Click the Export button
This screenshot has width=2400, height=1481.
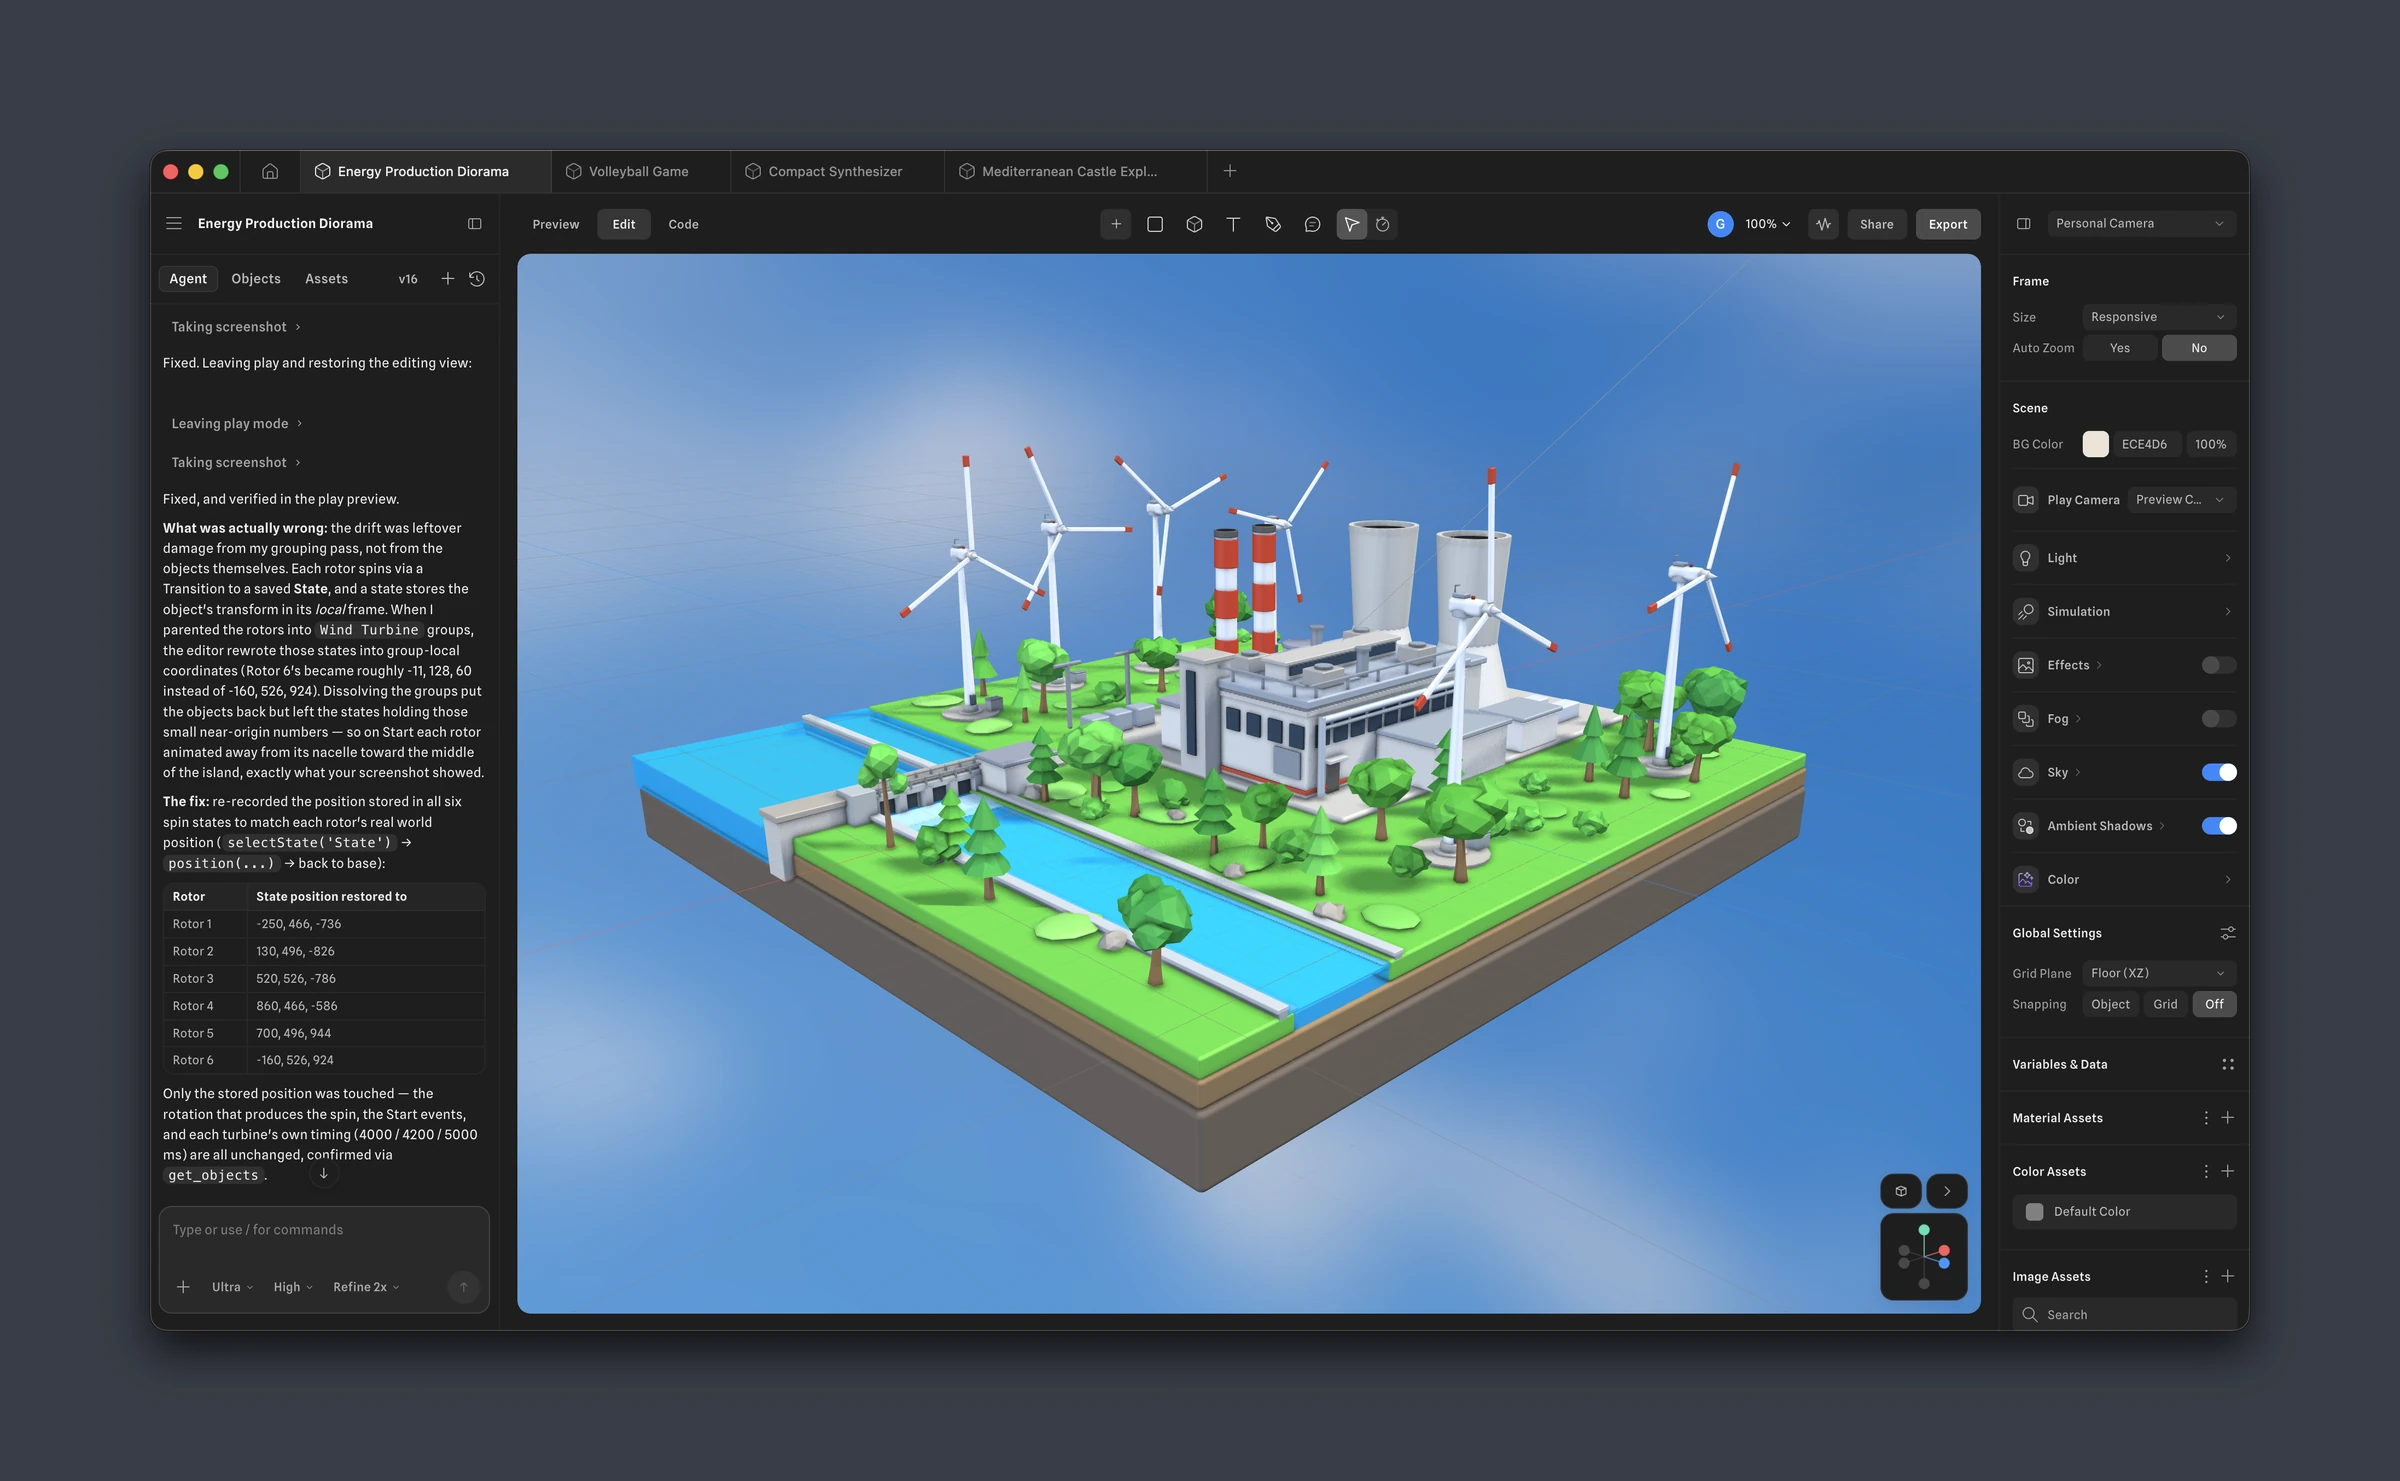click(x=1947, y=224)
